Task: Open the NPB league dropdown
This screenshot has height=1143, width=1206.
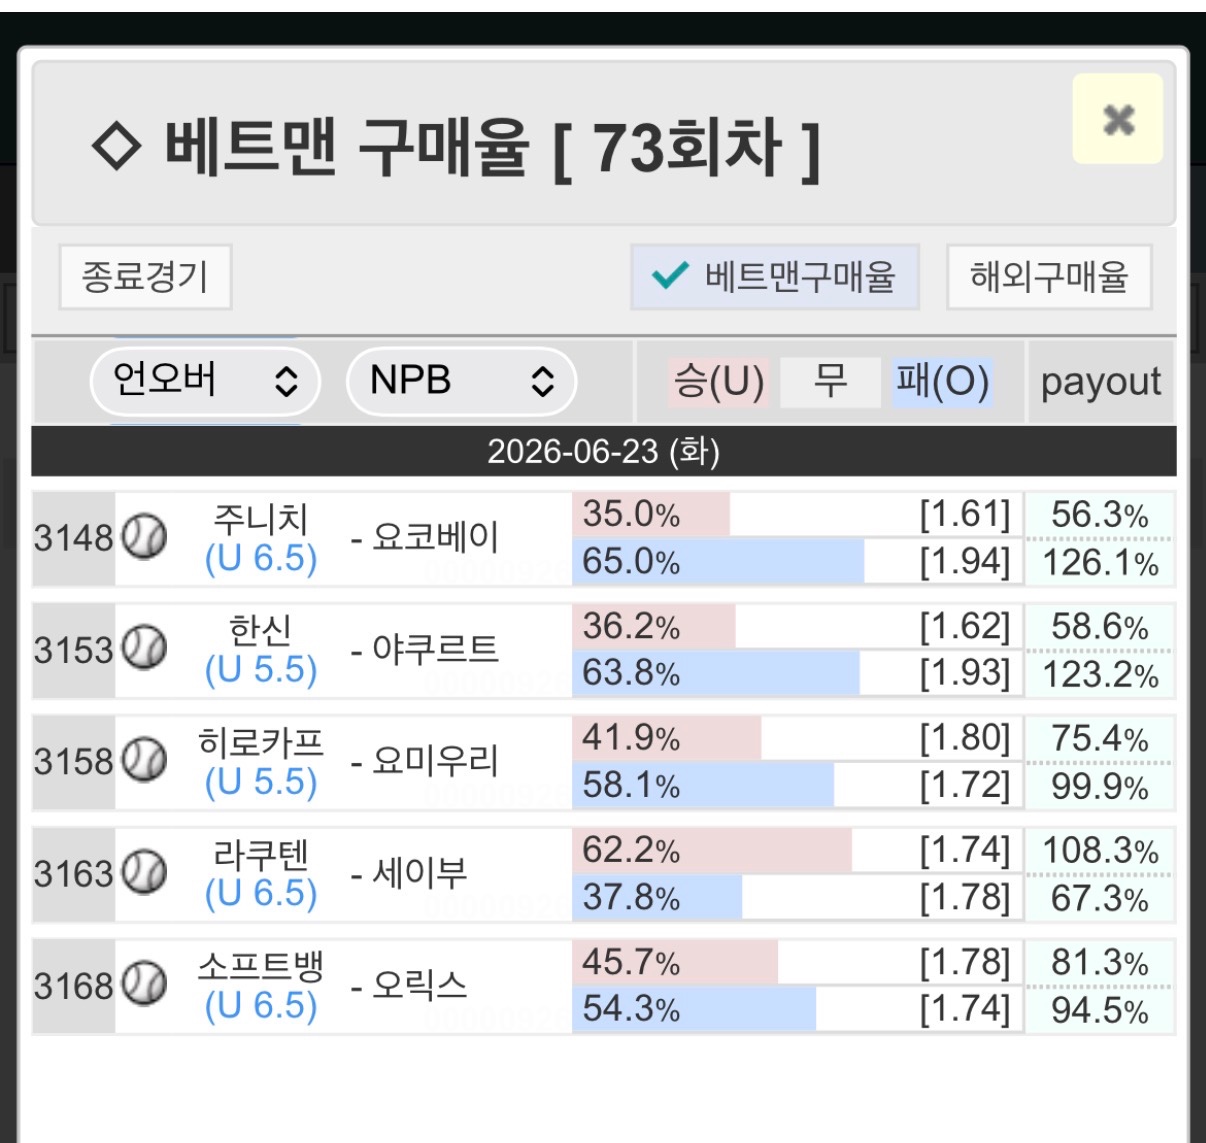Action: click(461, 381)
